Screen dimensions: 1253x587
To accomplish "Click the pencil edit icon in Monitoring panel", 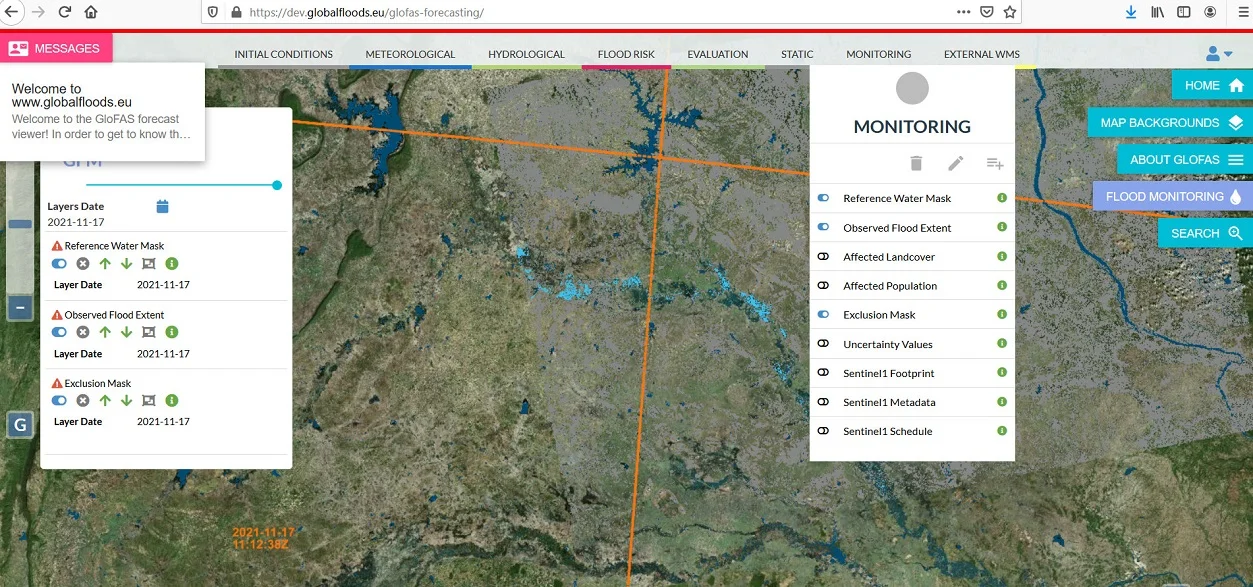I will coord(956,163).
